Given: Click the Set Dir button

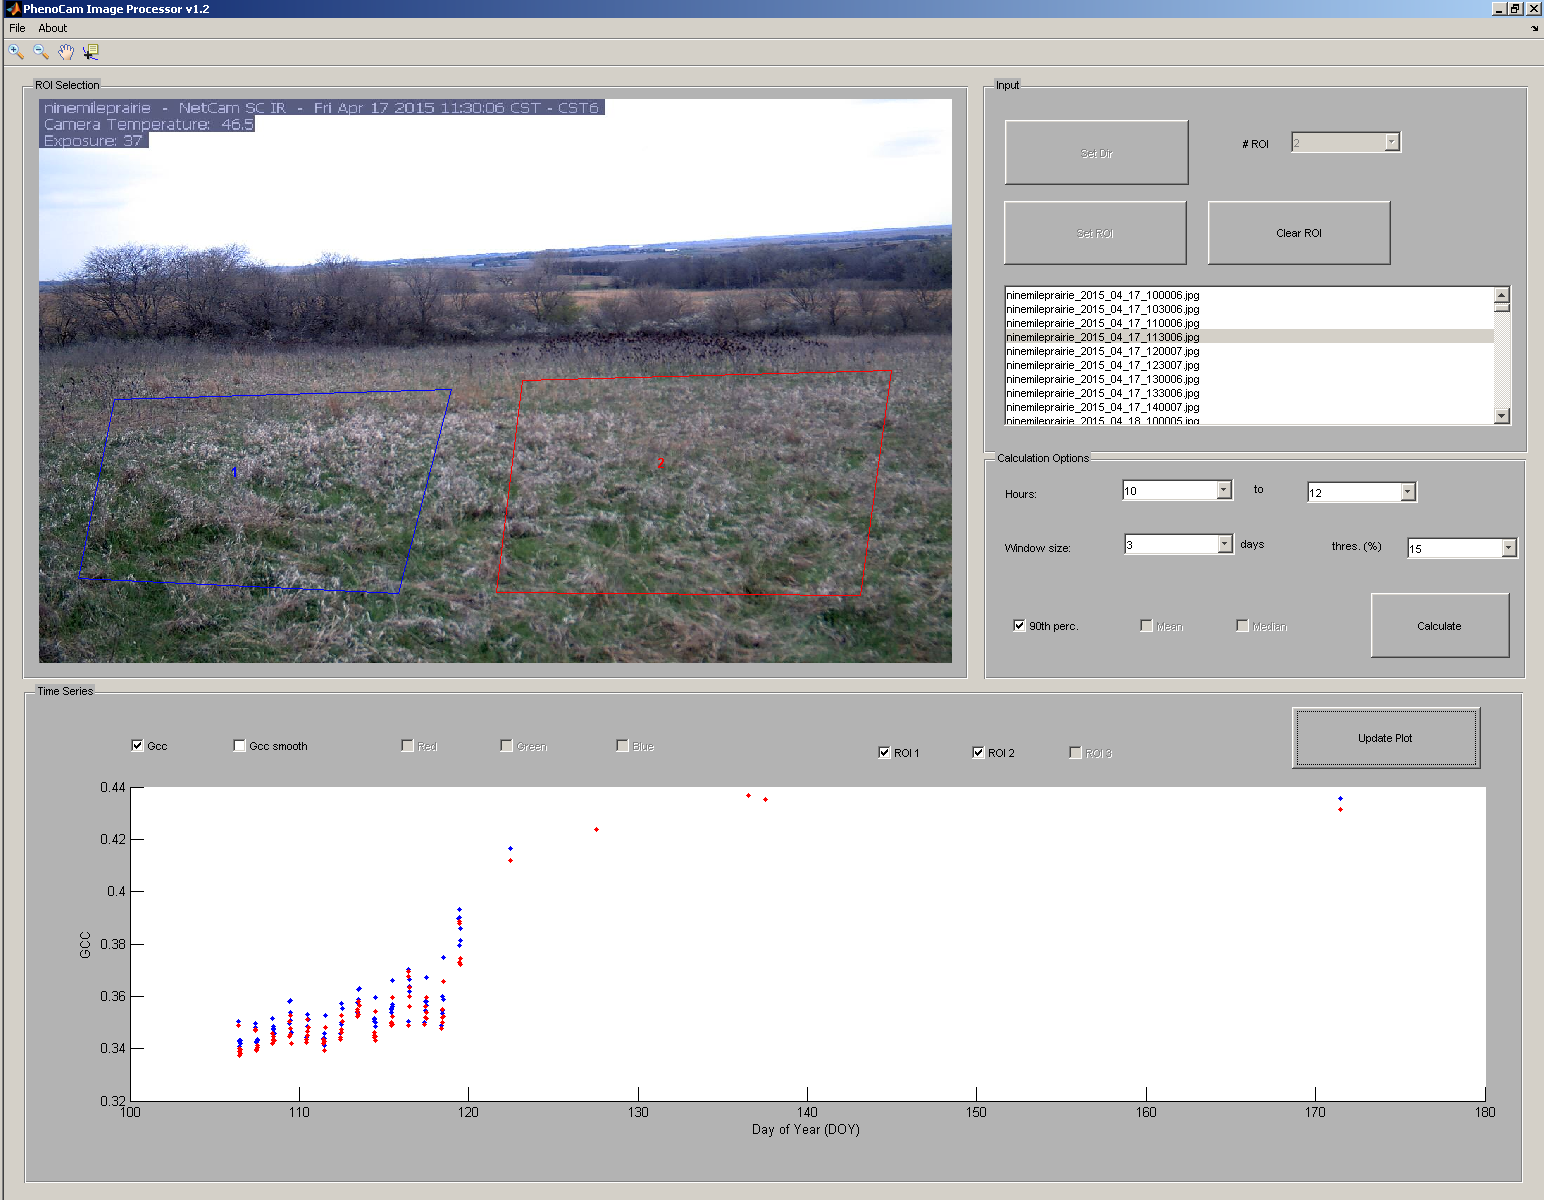Looking at the screenshot, I should 1096,153.
